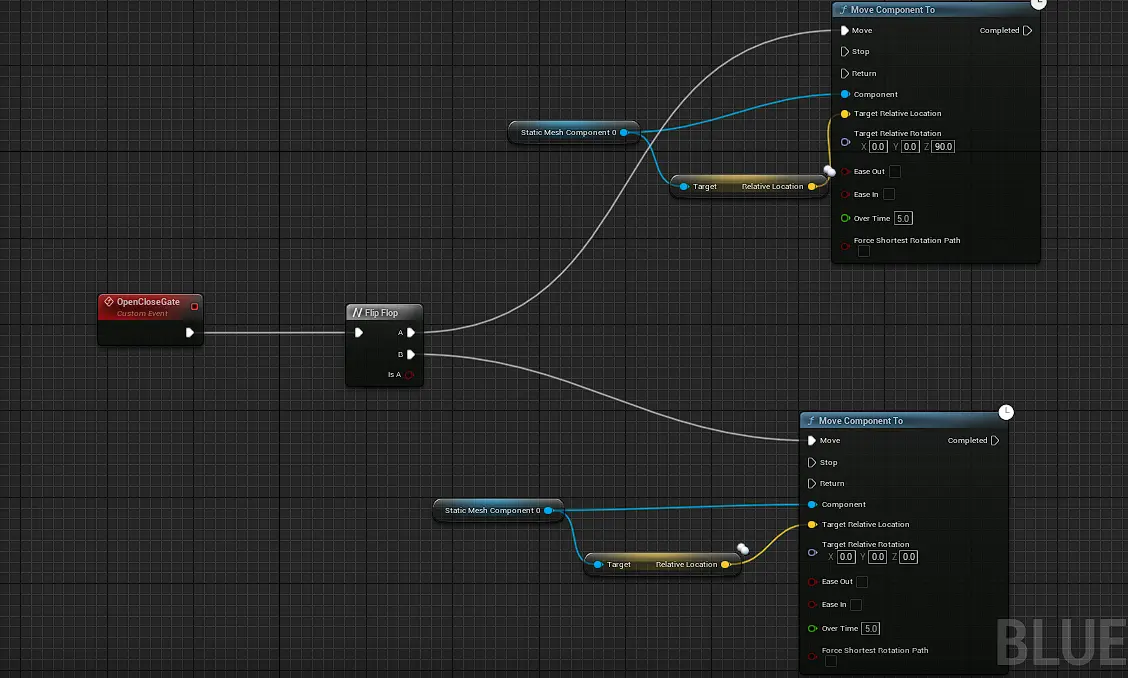
Task: Click the Flip Flop B output pin
Action: [x=411, y=354]
